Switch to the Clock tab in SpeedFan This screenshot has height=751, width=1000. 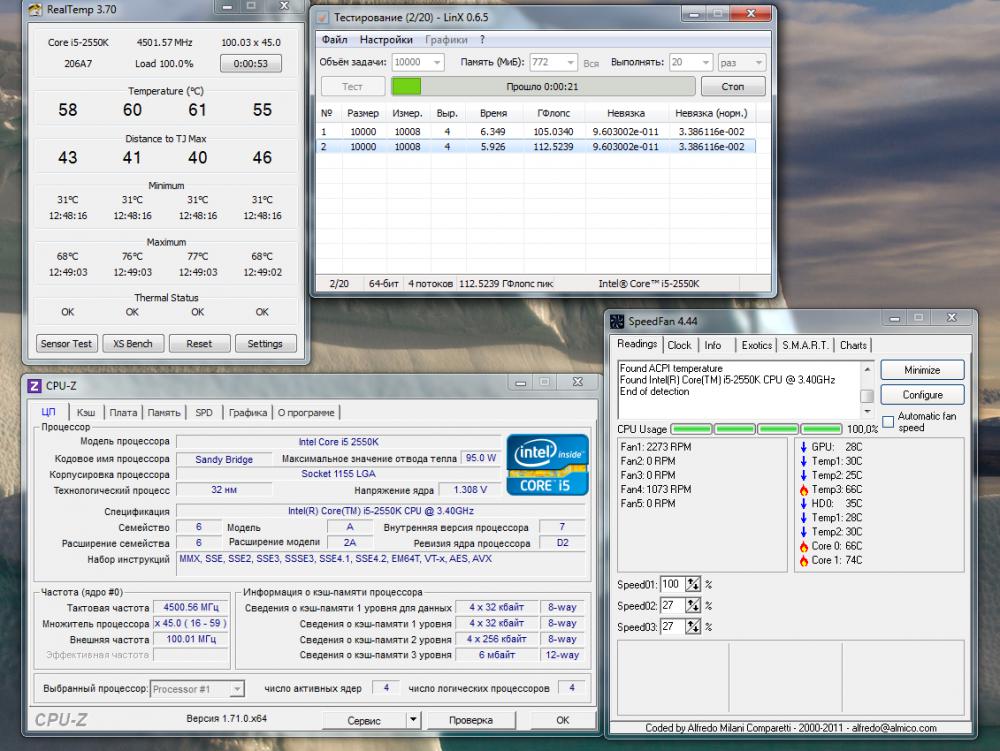coord(679,345)
